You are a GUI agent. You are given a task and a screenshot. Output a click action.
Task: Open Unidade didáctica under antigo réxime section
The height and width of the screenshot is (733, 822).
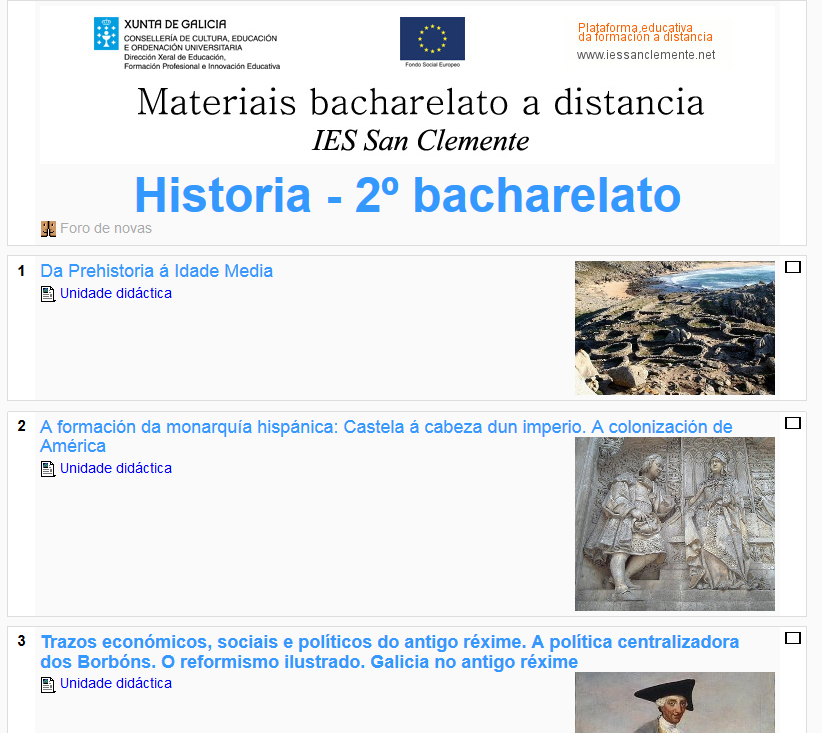(x=116, y=684)
